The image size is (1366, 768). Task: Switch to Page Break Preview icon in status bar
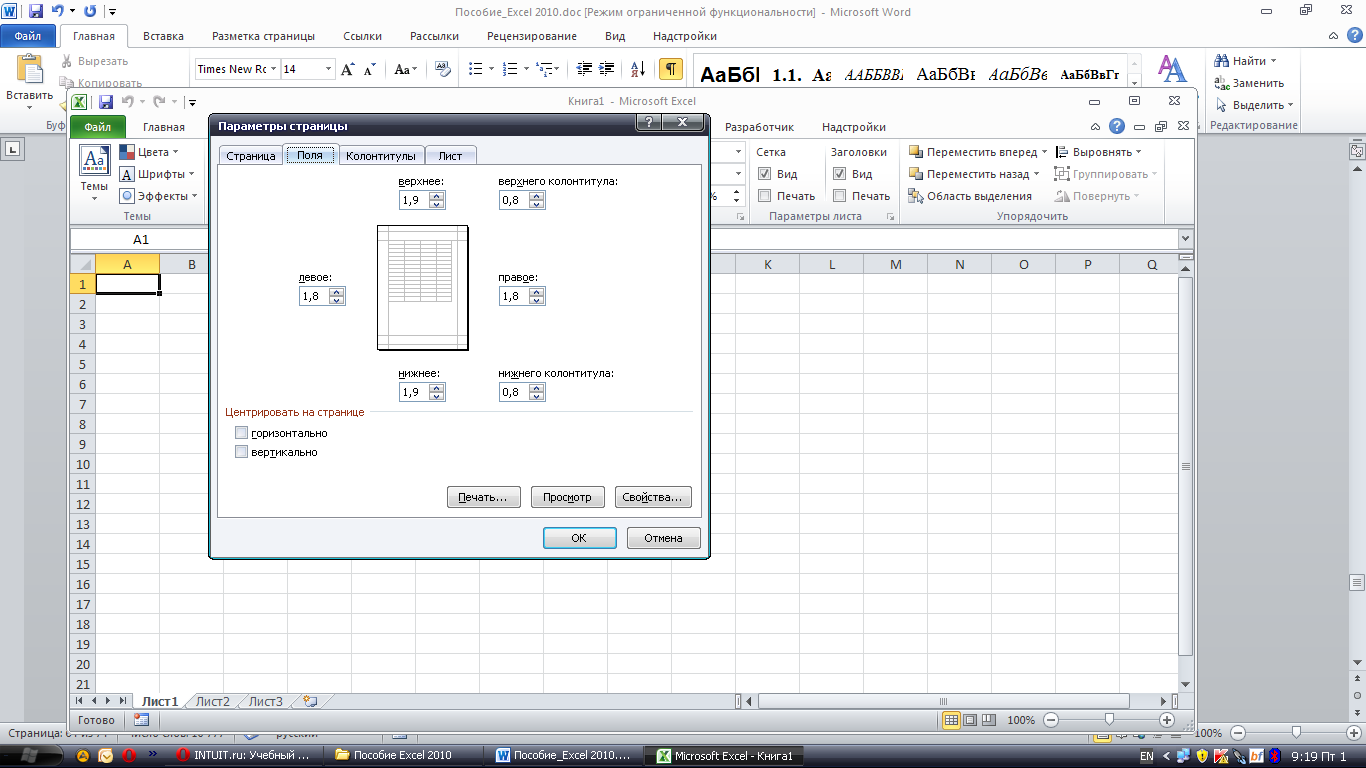pyautogui.click(x=989, y=720)
